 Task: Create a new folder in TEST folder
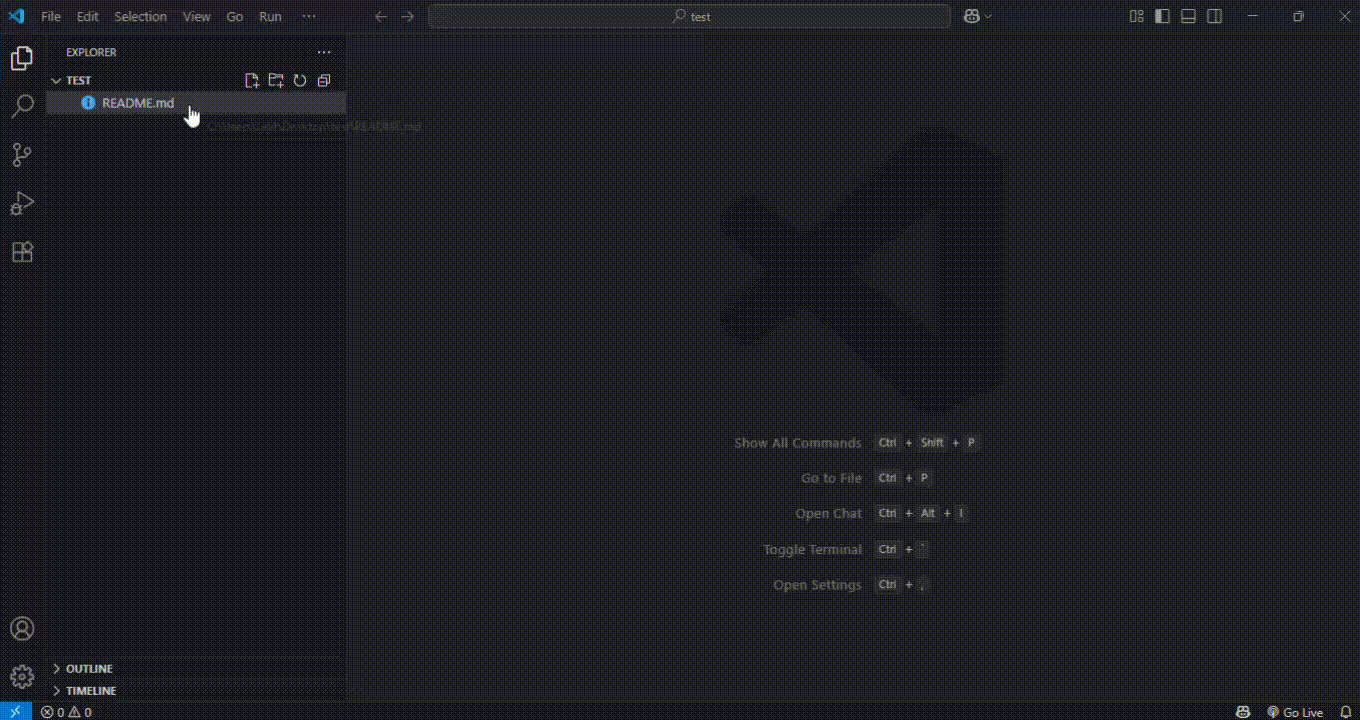tap(276, 80)
